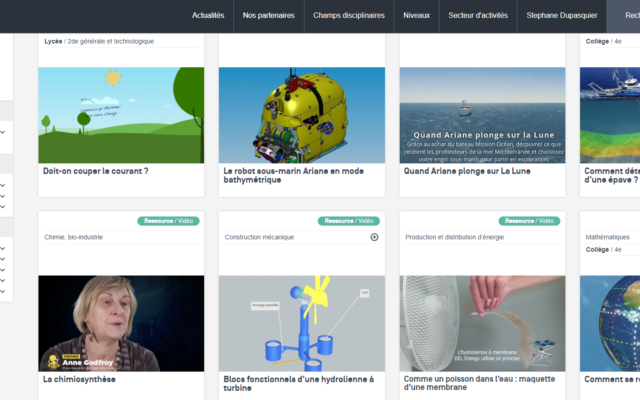The height and width of the screenshot is (400, 640).
Task: Open the ship at sea thumbnail
Action: click(x=482, y=115)
